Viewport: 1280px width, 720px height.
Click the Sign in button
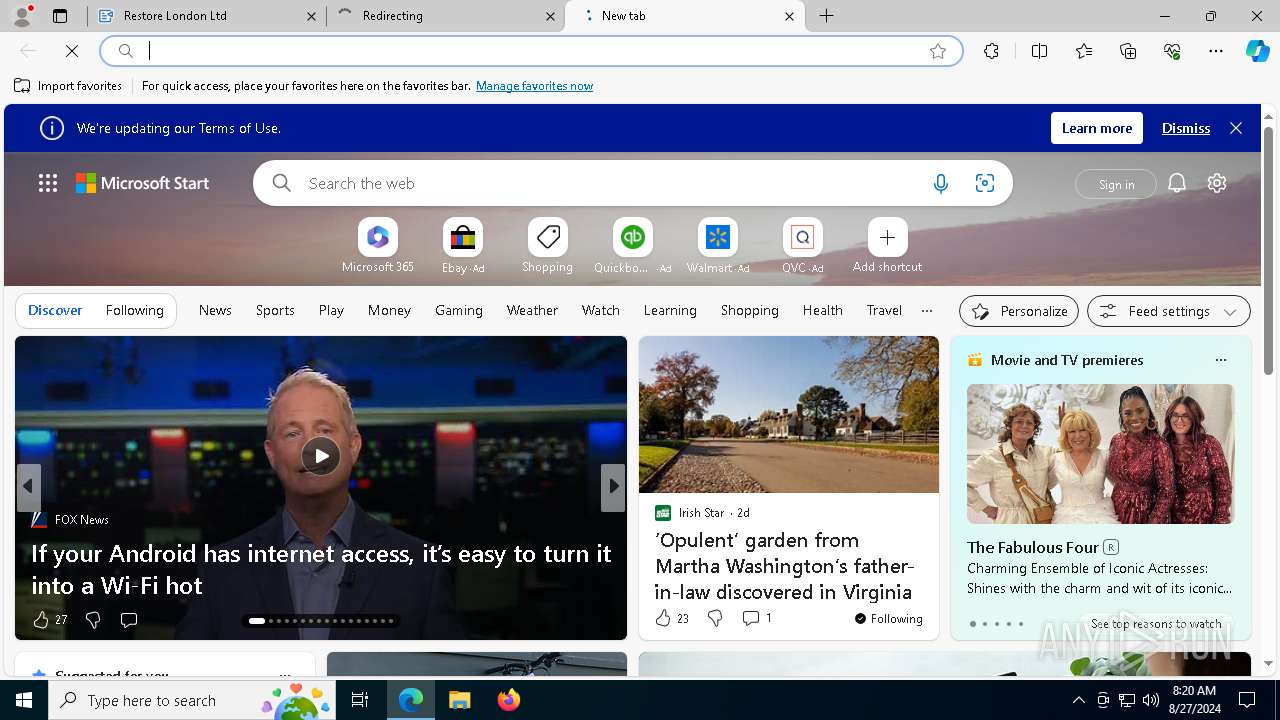click(1116, 184)
